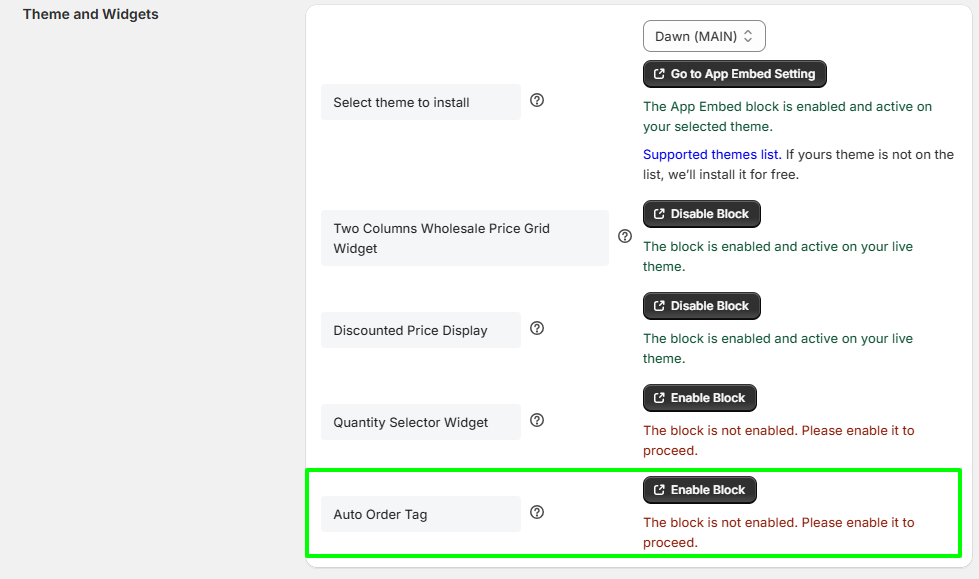Screen dimensions: 979x579
Task: Disable Block for Discounted Price Display
Action: (701, 306)
